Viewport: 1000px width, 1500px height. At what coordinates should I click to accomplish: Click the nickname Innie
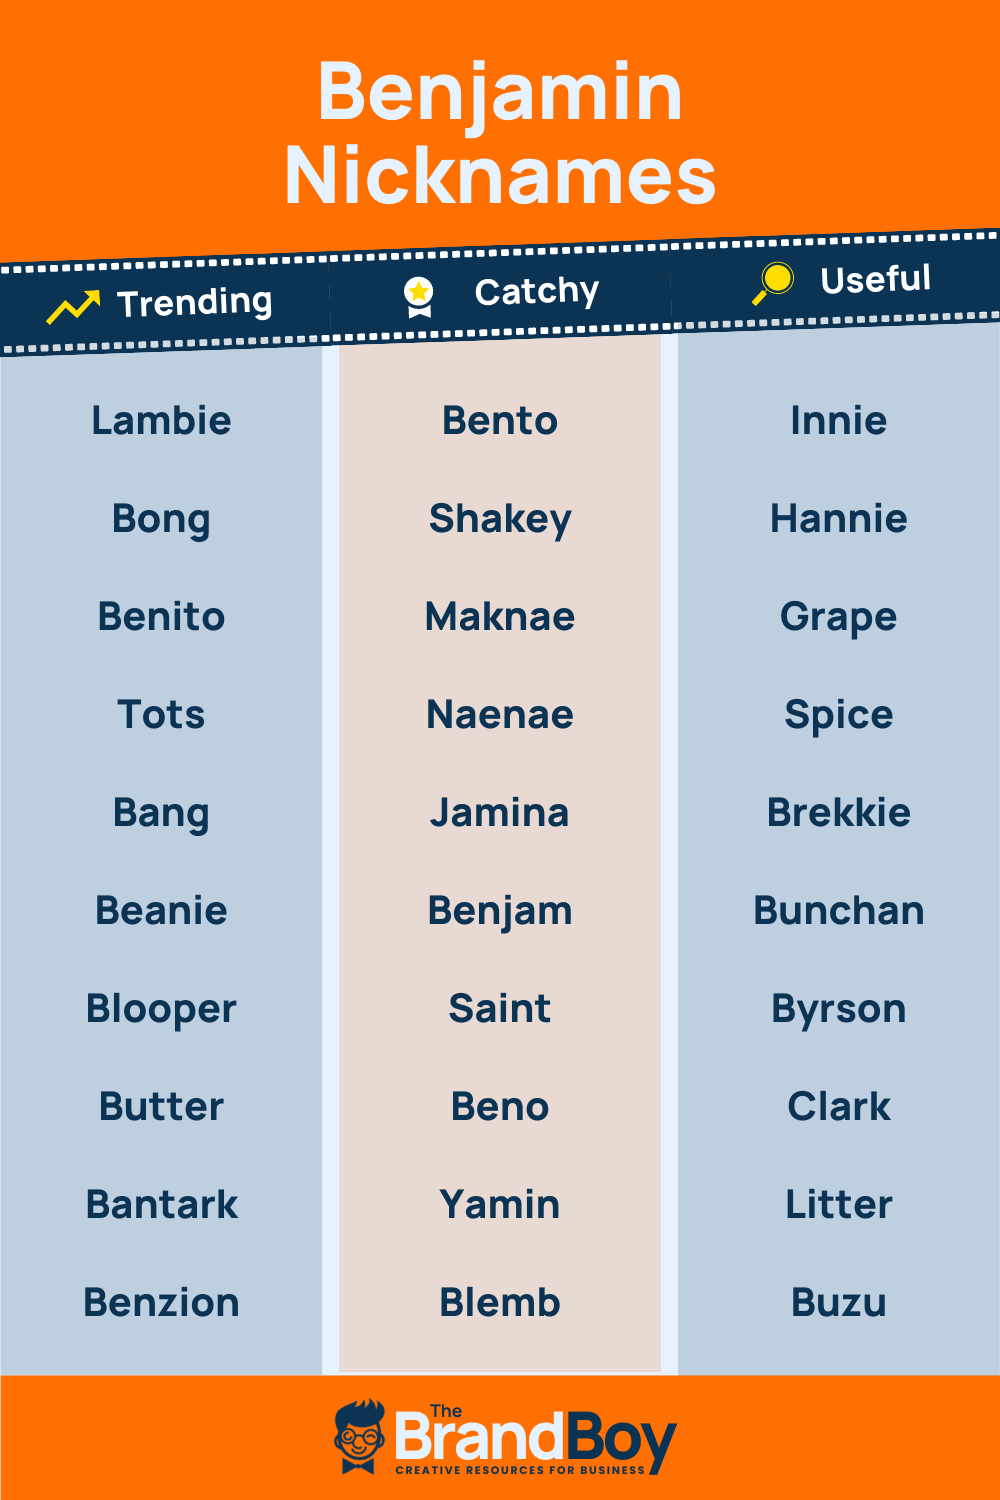[838, 421]
